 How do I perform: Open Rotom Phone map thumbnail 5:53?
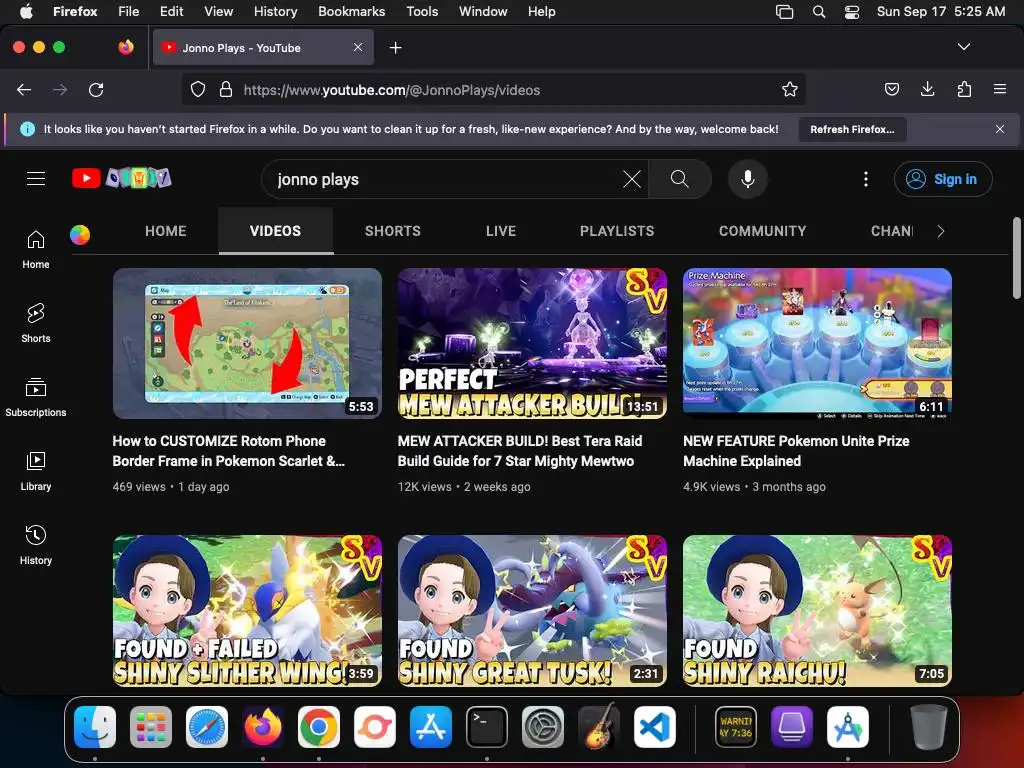248,344
